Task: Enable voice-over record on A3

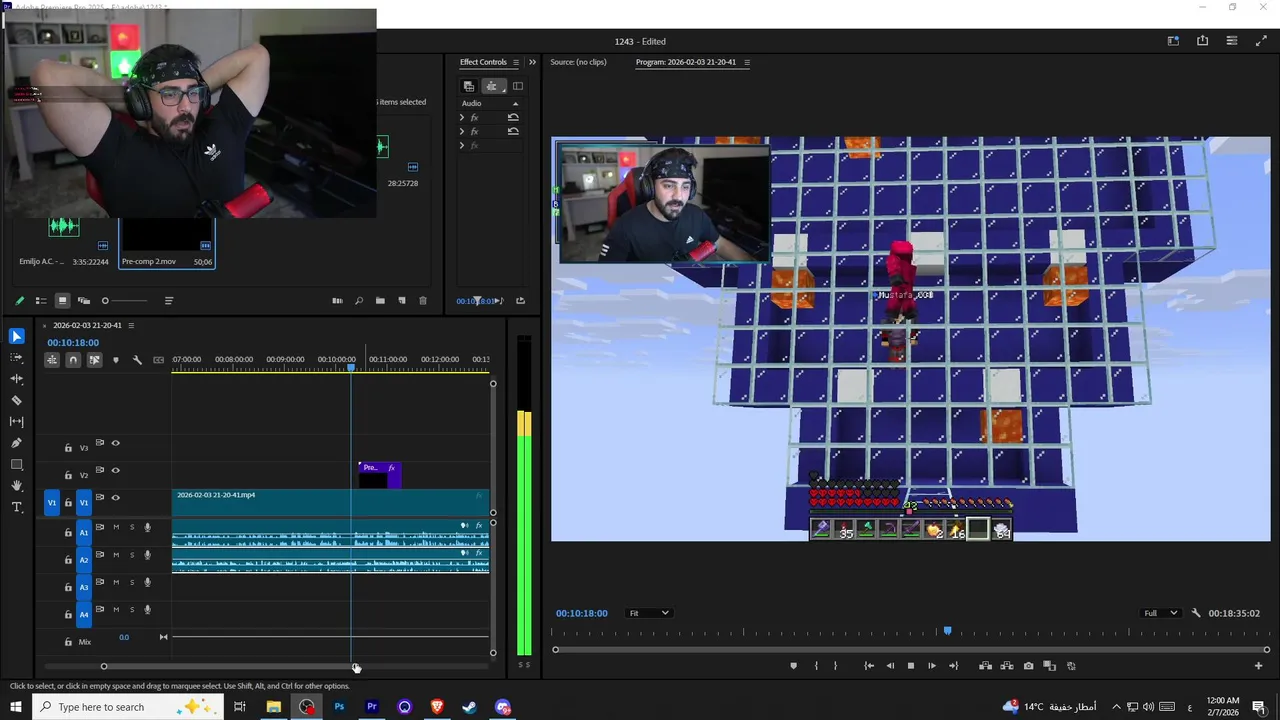Action: 147,582
